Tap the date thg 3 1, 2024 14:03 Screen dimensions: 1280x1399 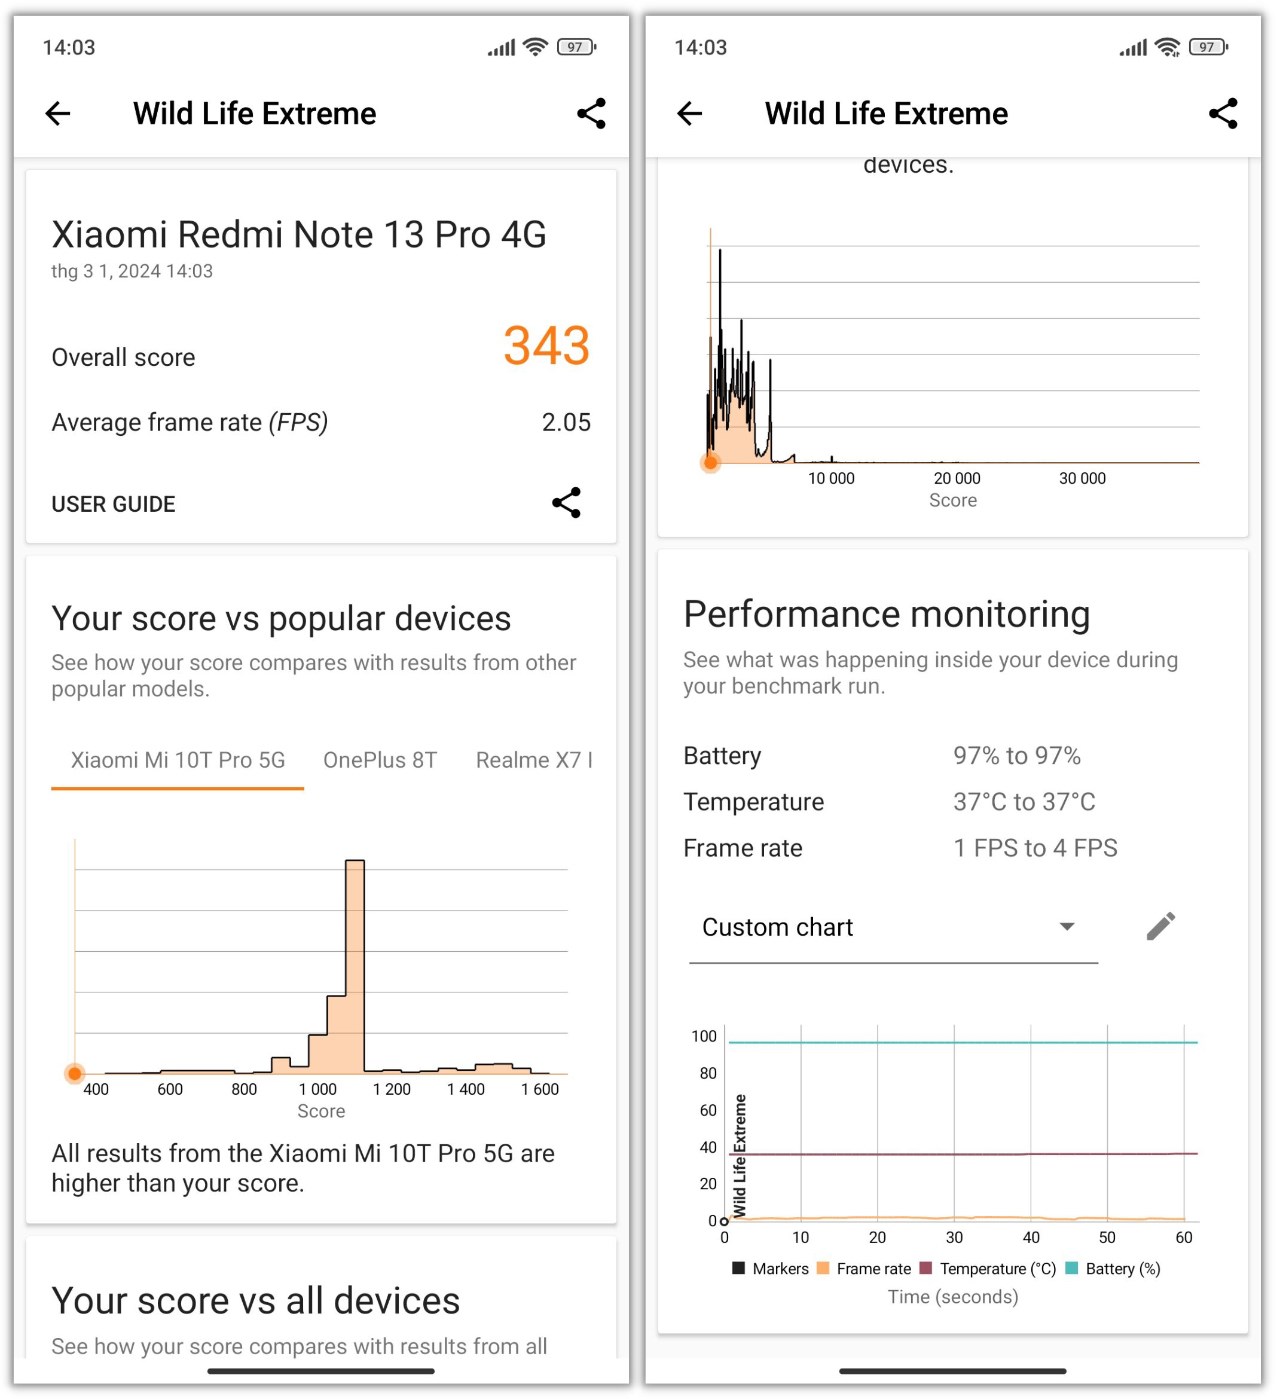132,272
